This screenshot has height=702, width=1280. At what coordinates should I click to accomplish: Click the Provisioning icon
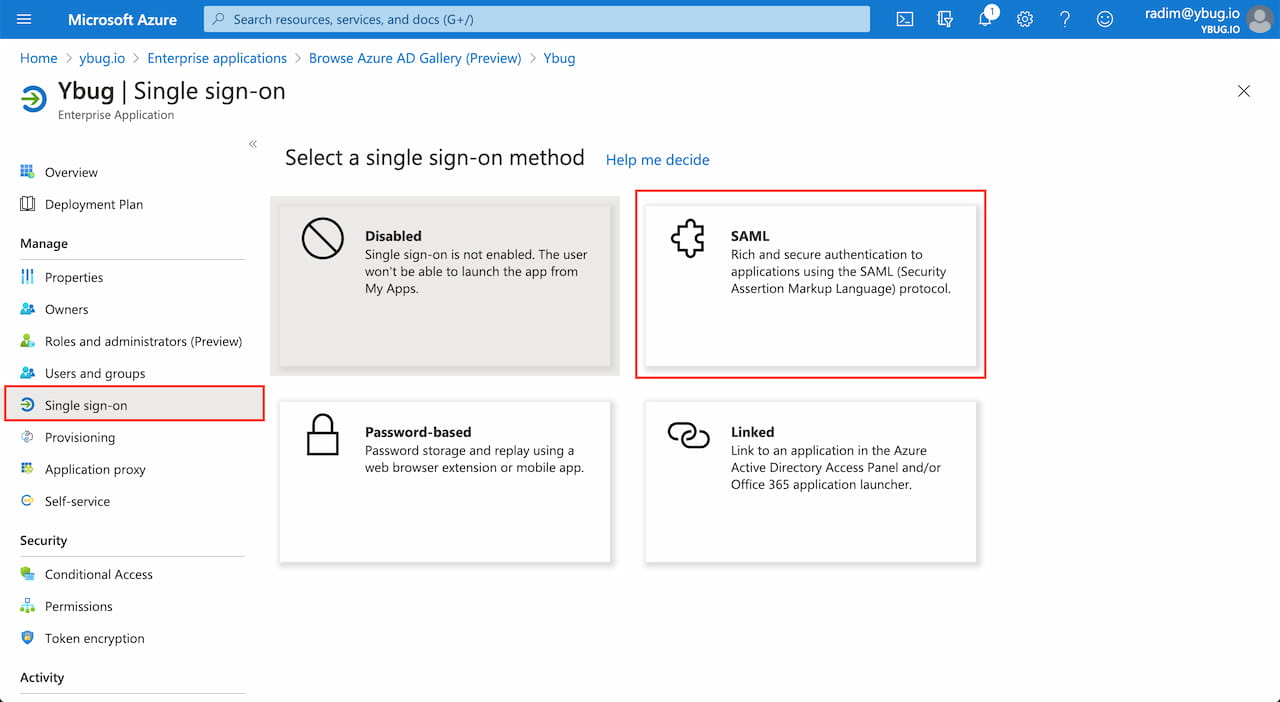pyautogui.click(x=27, y=437)
